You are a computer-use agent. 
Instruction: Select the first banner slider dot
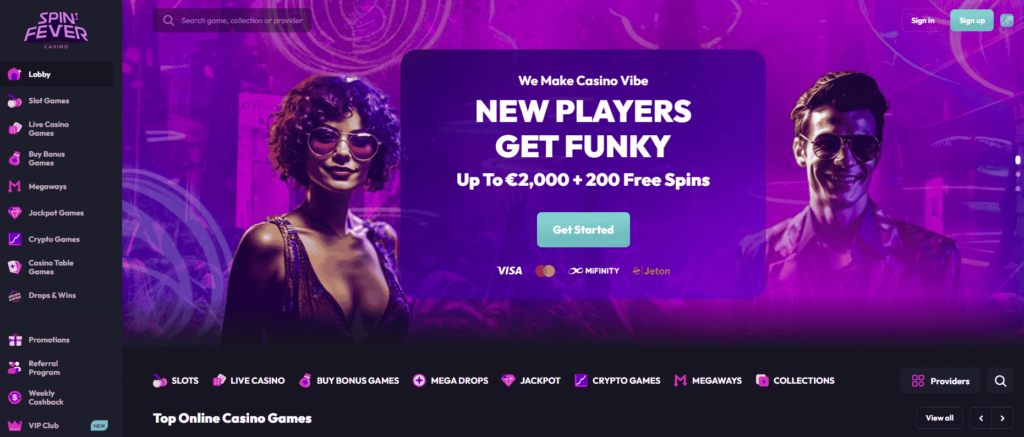point(1017,159)
